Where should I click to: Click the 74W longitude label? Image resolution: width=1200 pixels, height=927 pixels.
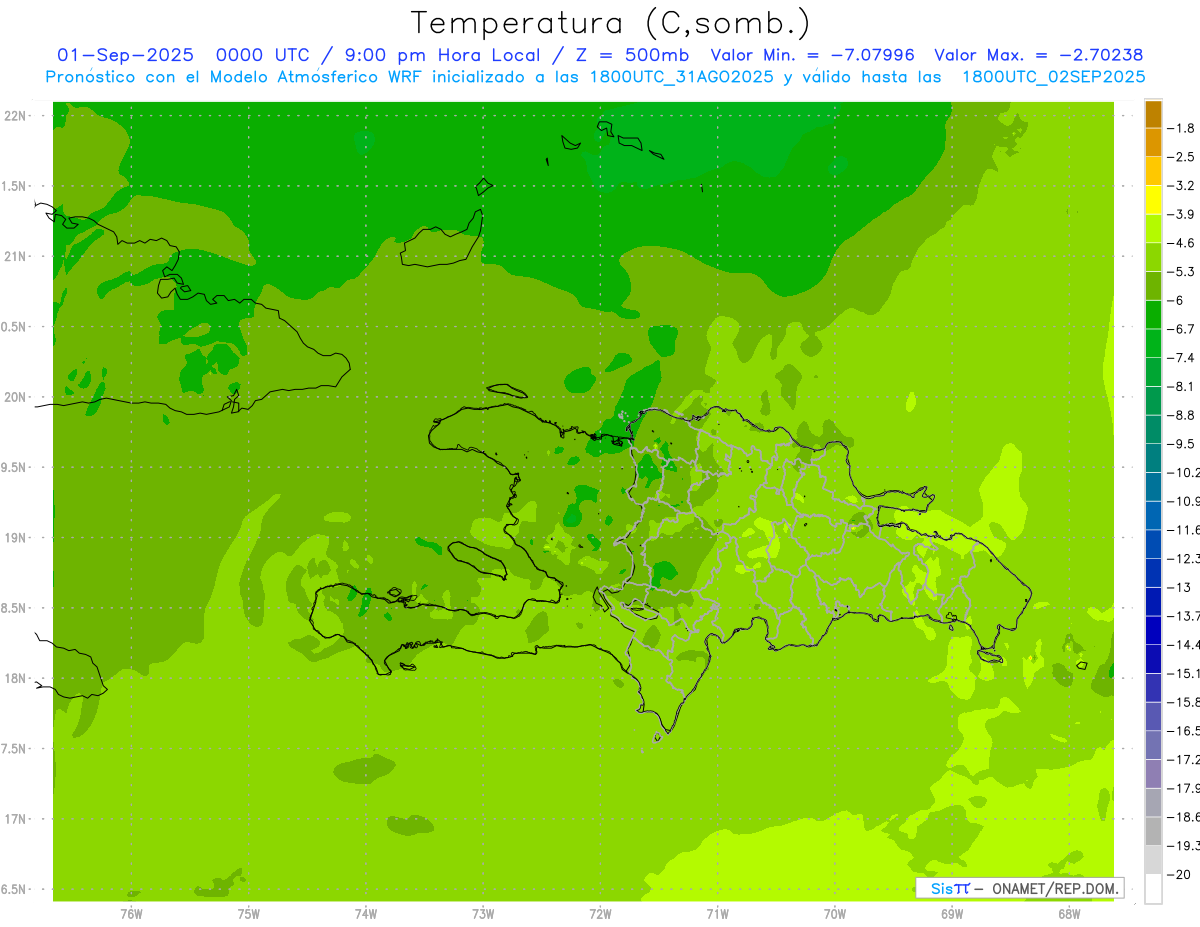[x=365, y=913]
